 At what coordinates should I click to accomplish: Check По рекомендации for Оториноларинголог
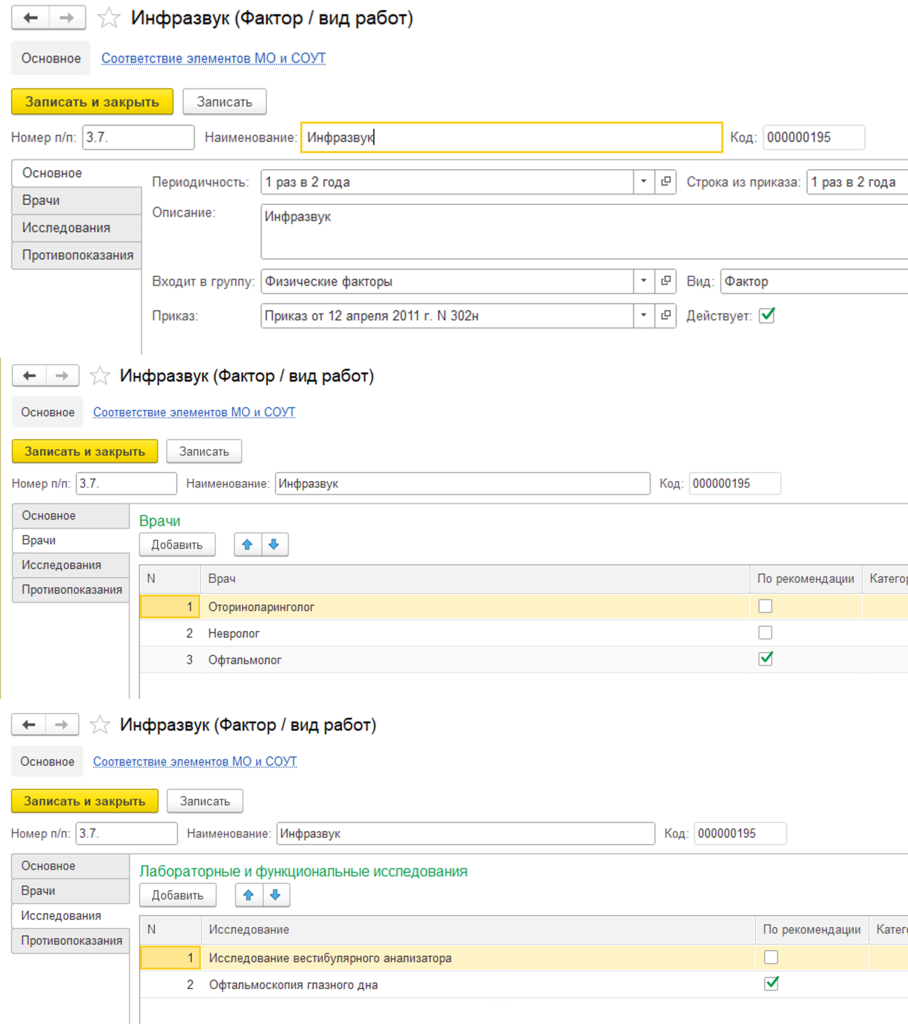pos(765,607)
